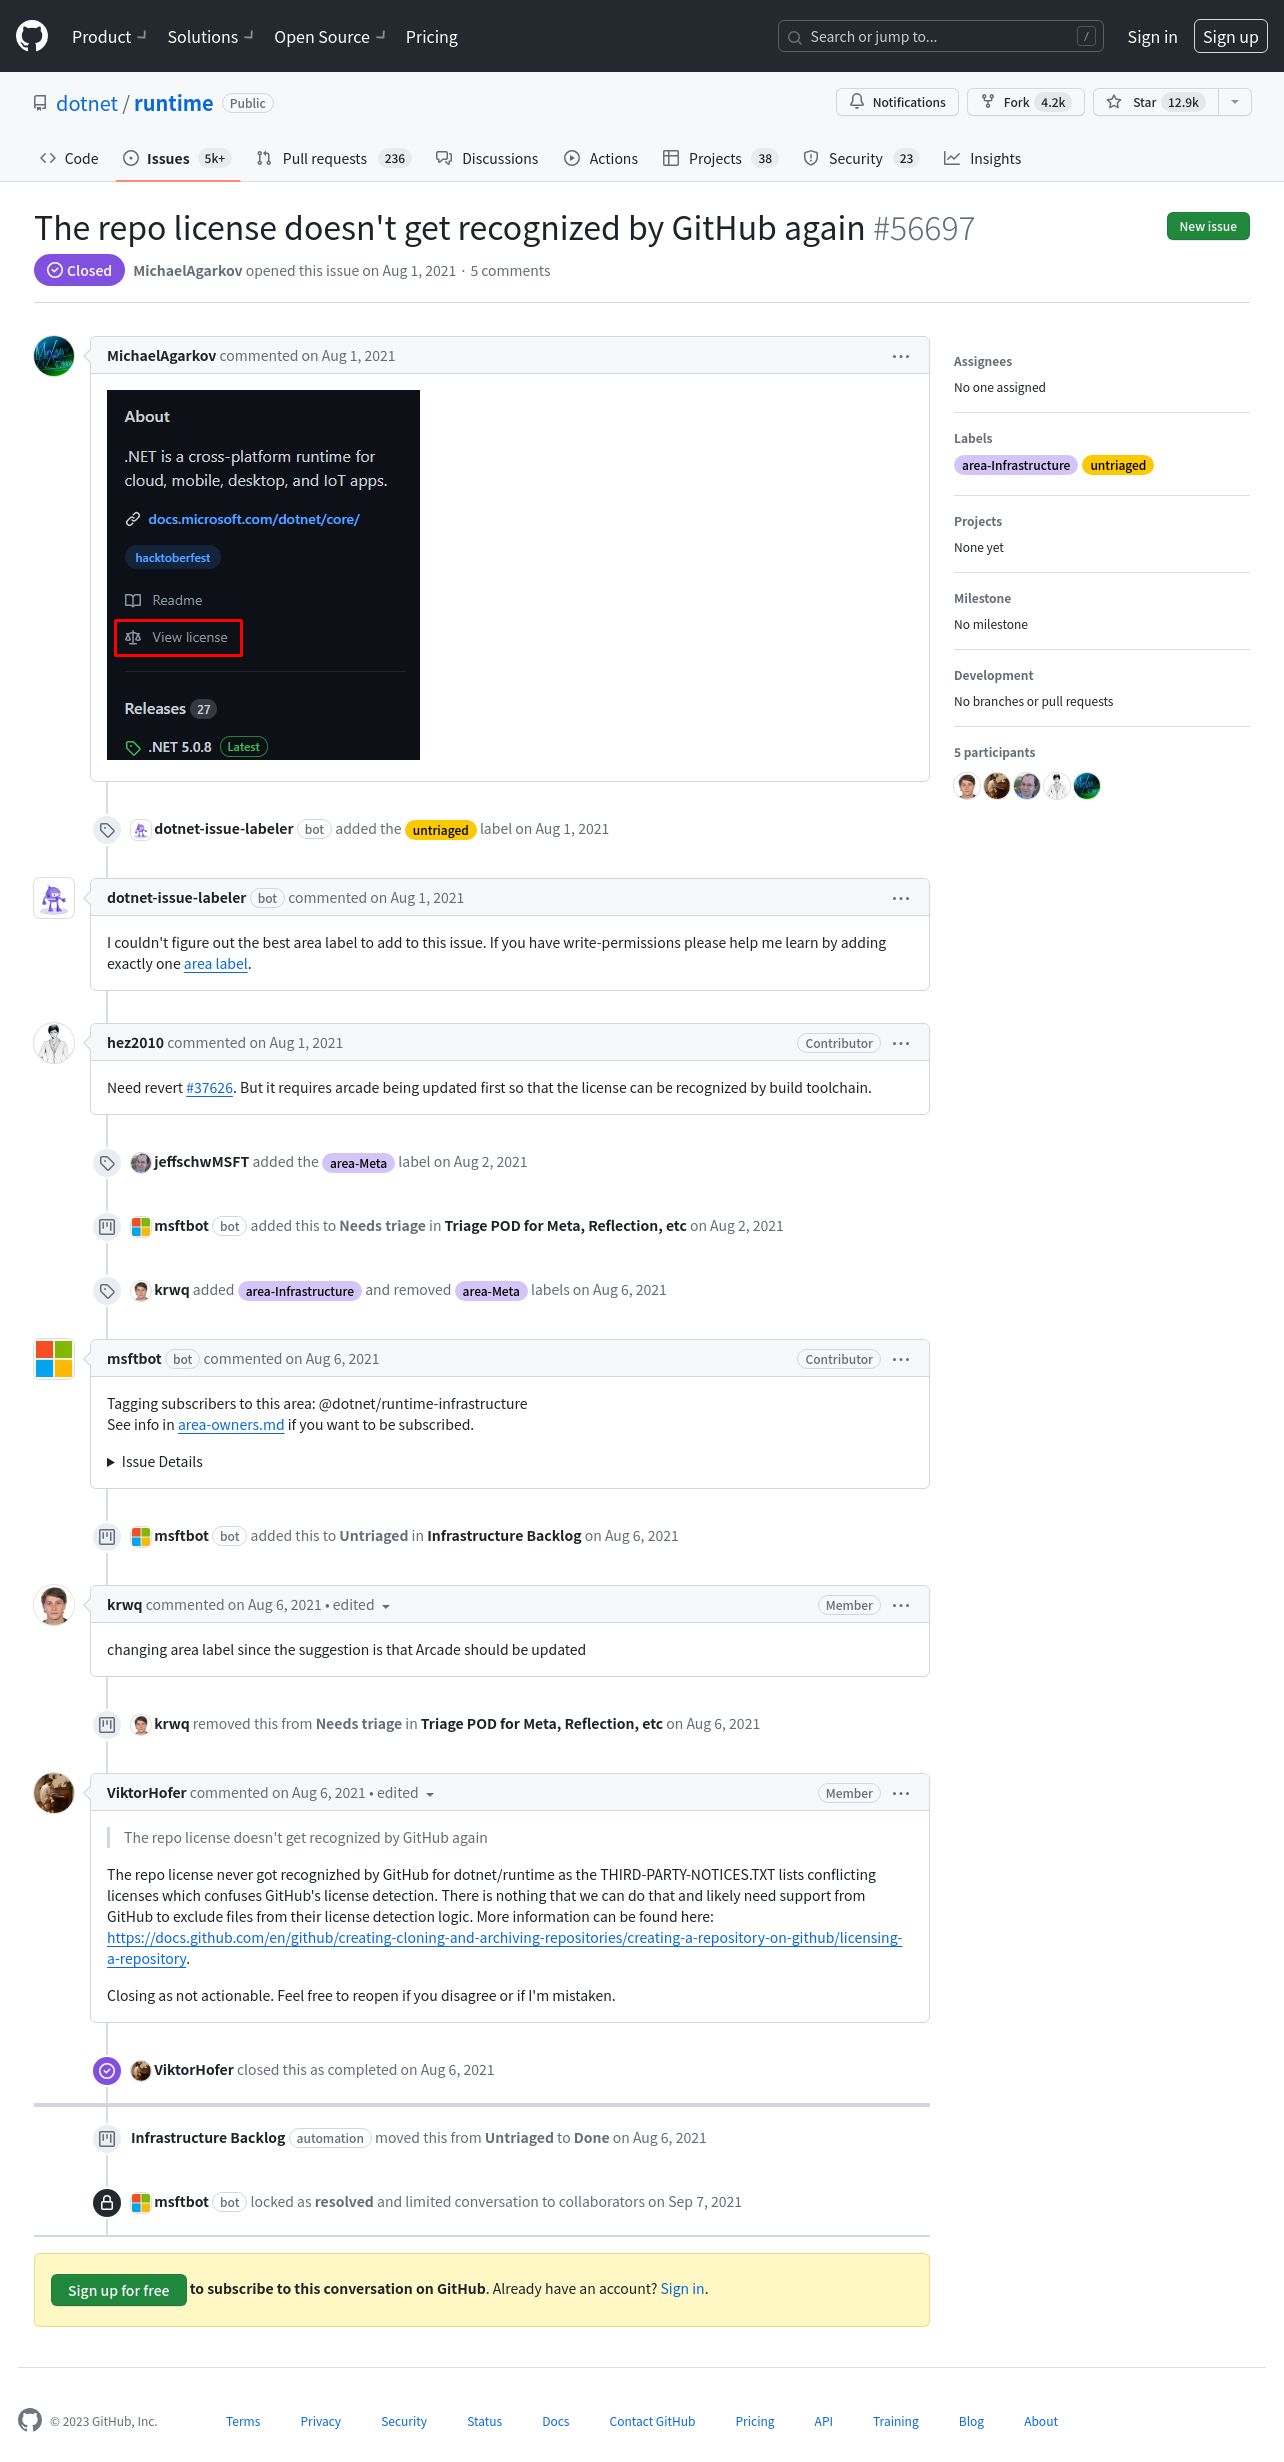The image size is (1284, 2462).
Task: Open MichaelAgarkov comment options menu
Action: click(901, 356)
